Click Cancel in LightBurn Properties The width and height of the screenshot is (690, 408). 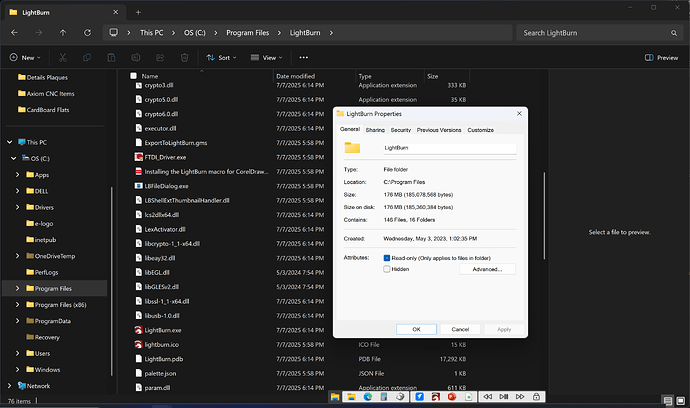tap(460, 329)
